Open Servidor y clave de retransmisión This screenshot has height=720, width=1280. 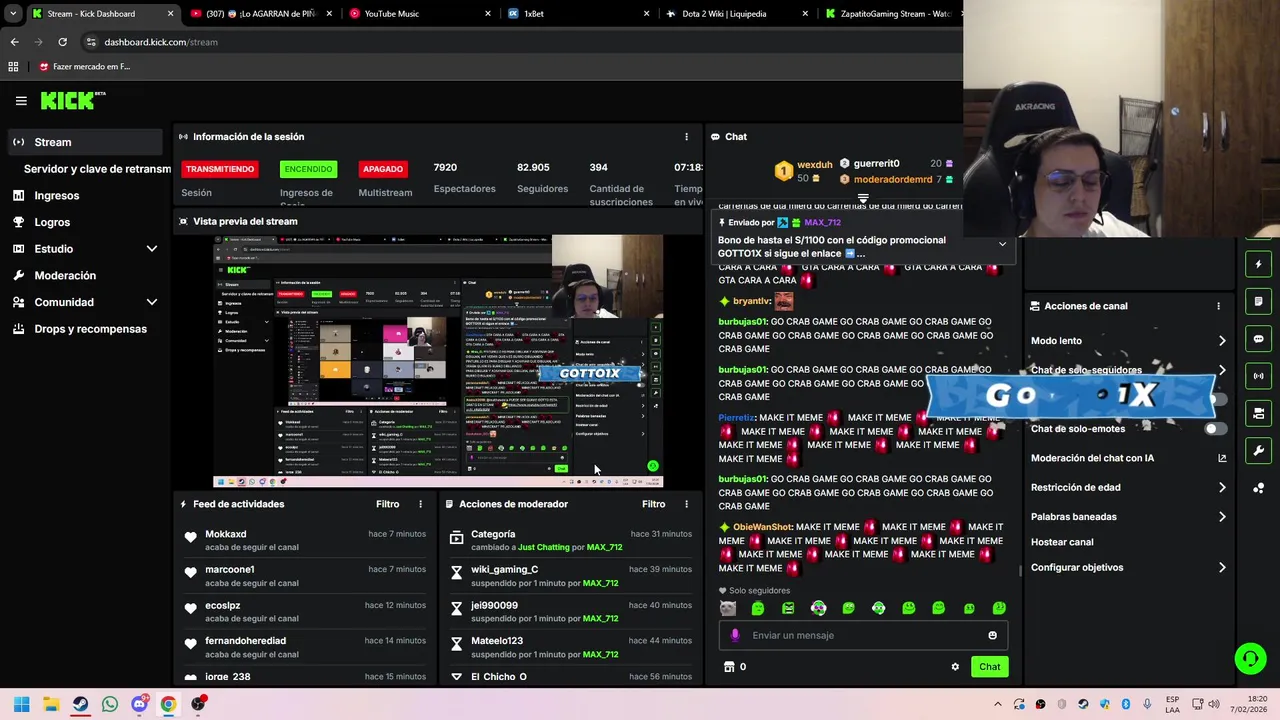click(x=97, y=169)
